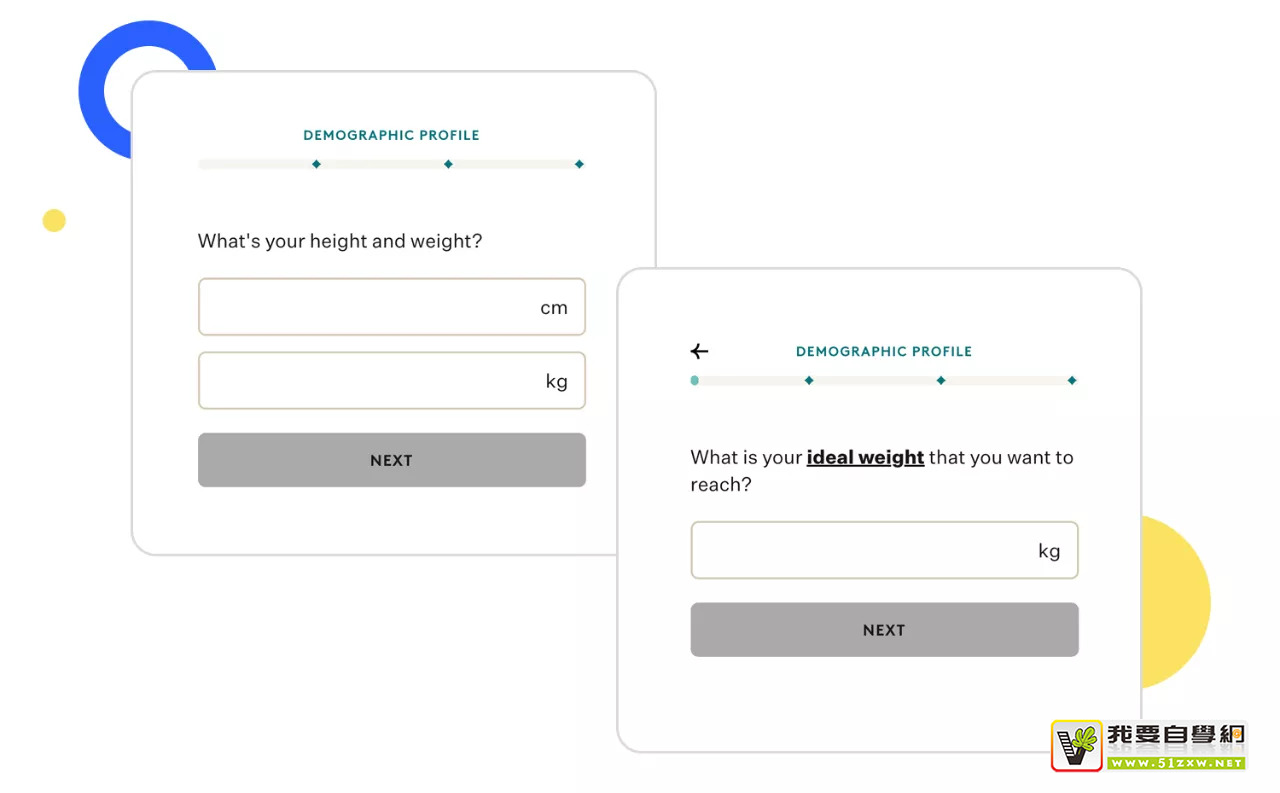
Task: Click first diamond marker on height card progress bar
Action: [x=316, y=164]
